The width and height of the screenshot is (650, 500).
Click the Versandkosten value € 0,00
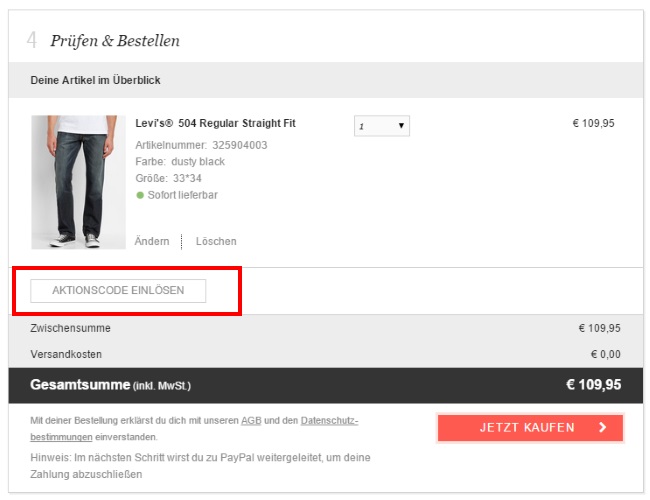[606, 354]
